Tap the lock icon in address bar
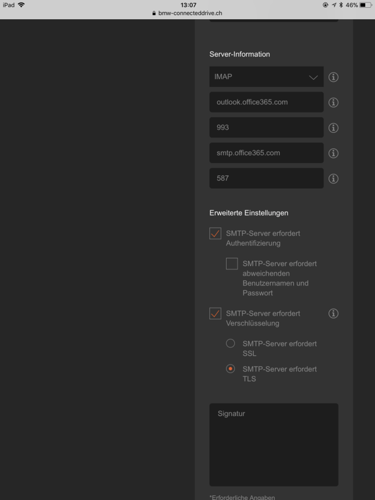375x500 pixels. click(154, 13)
